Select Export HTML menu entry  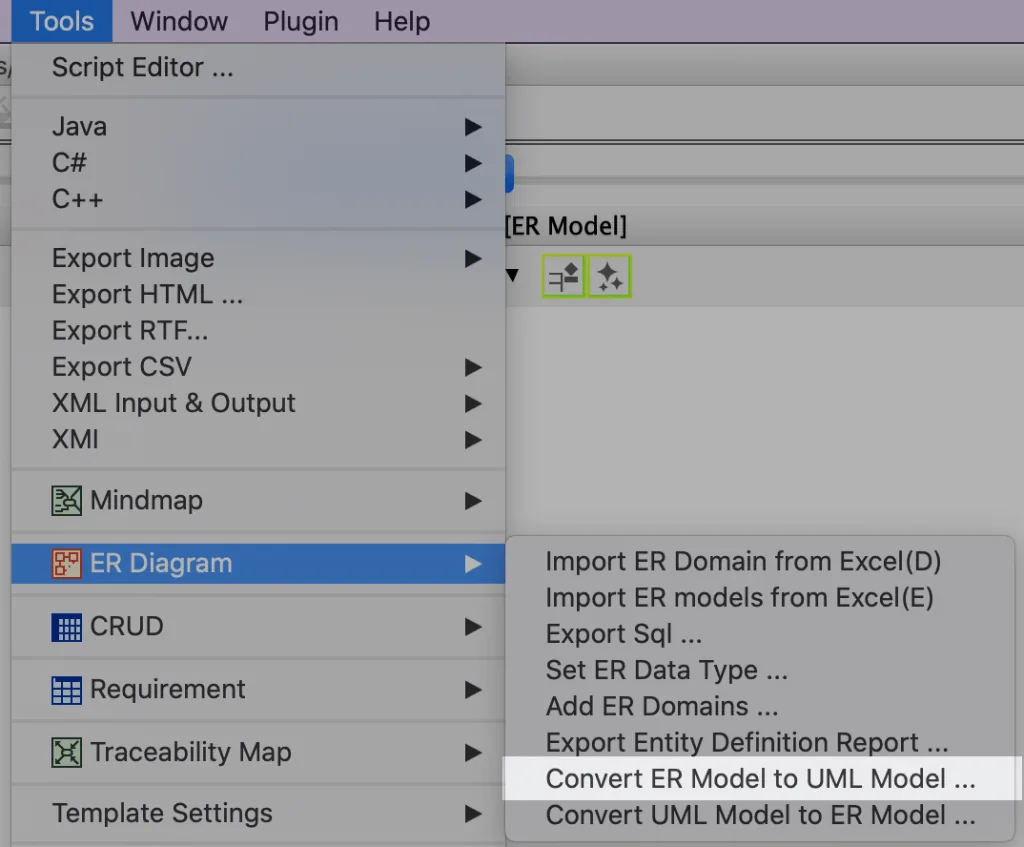click(x=258, y=295)
